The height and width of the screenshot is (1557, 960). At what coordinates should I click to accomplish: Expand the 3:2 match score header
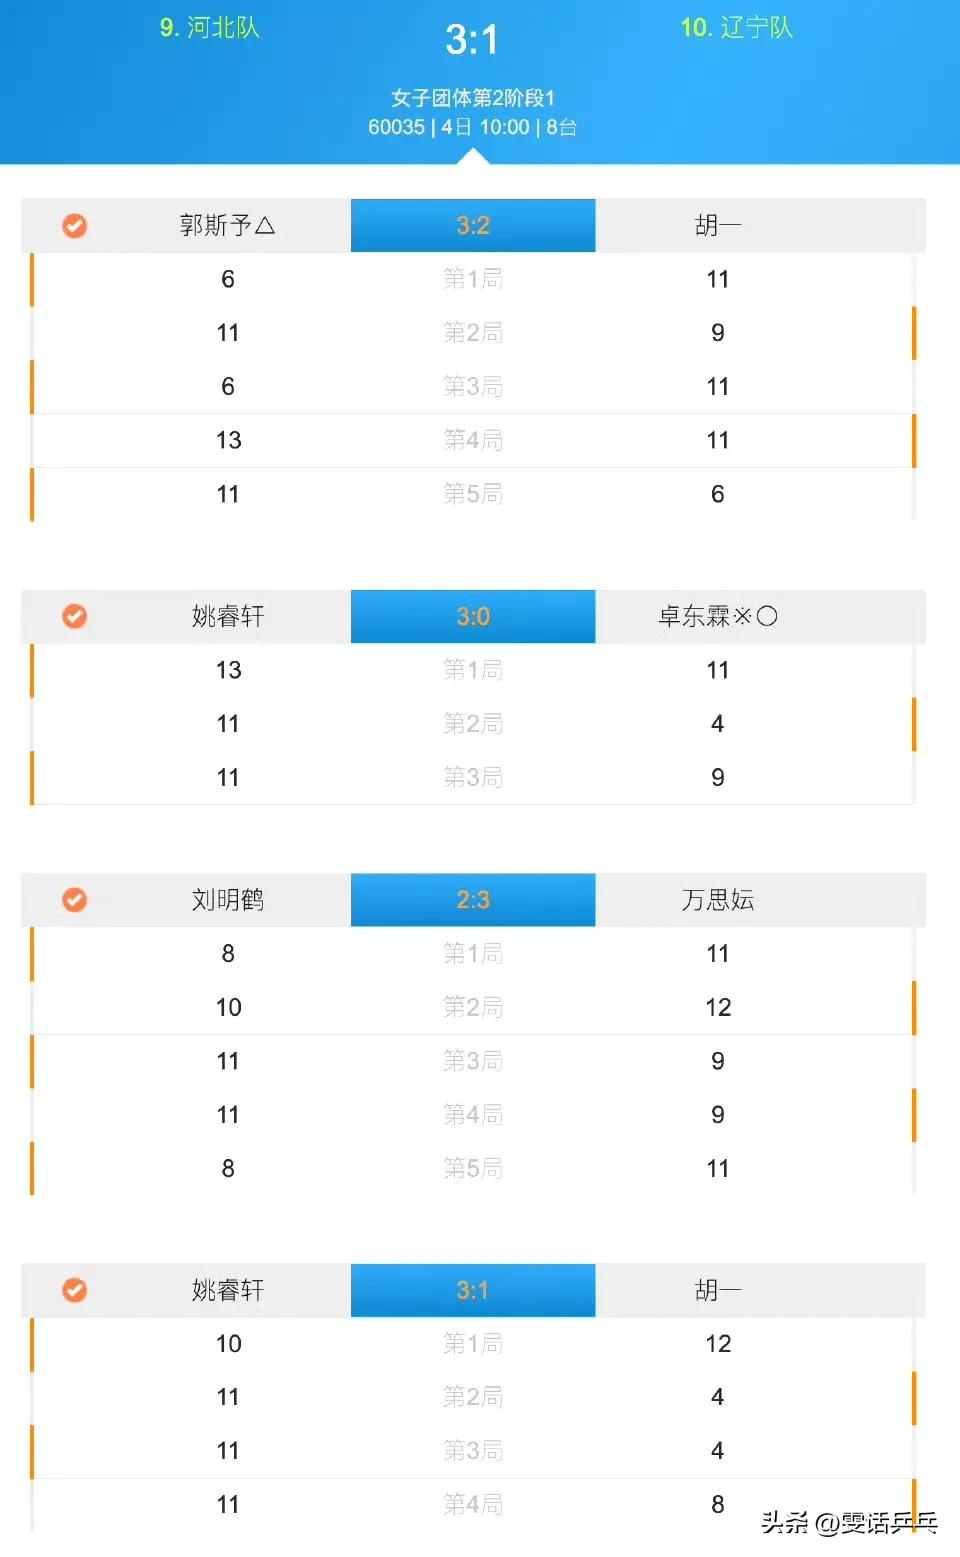473,226
